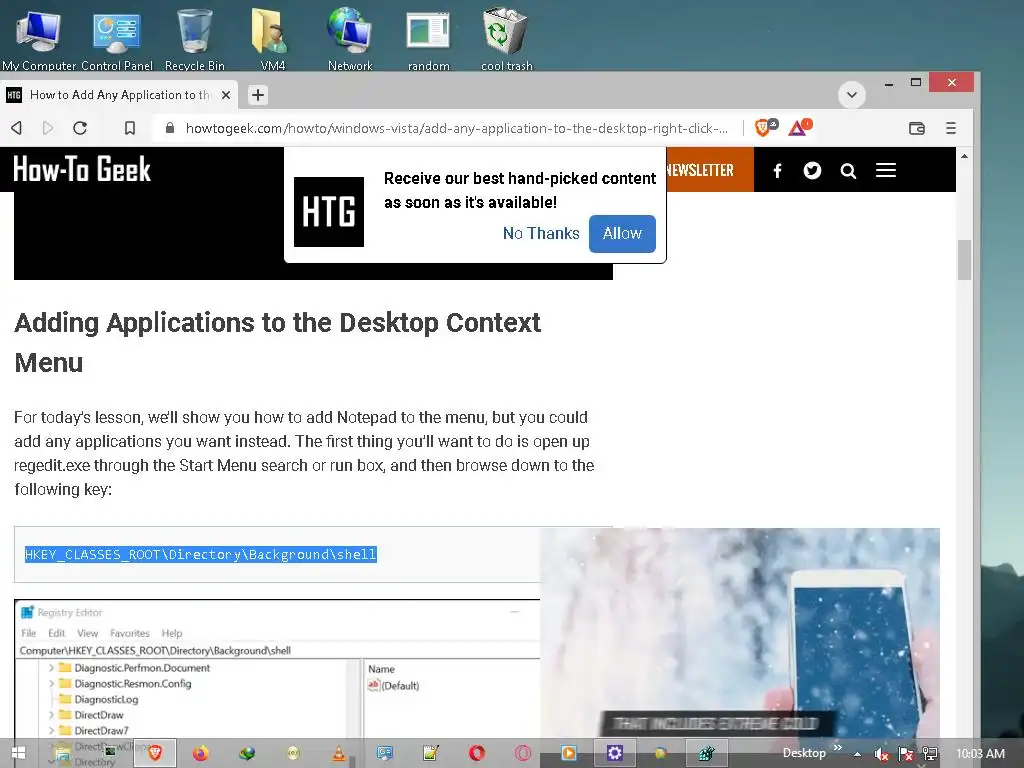Click the lock icon in address bar

point(170,128)
